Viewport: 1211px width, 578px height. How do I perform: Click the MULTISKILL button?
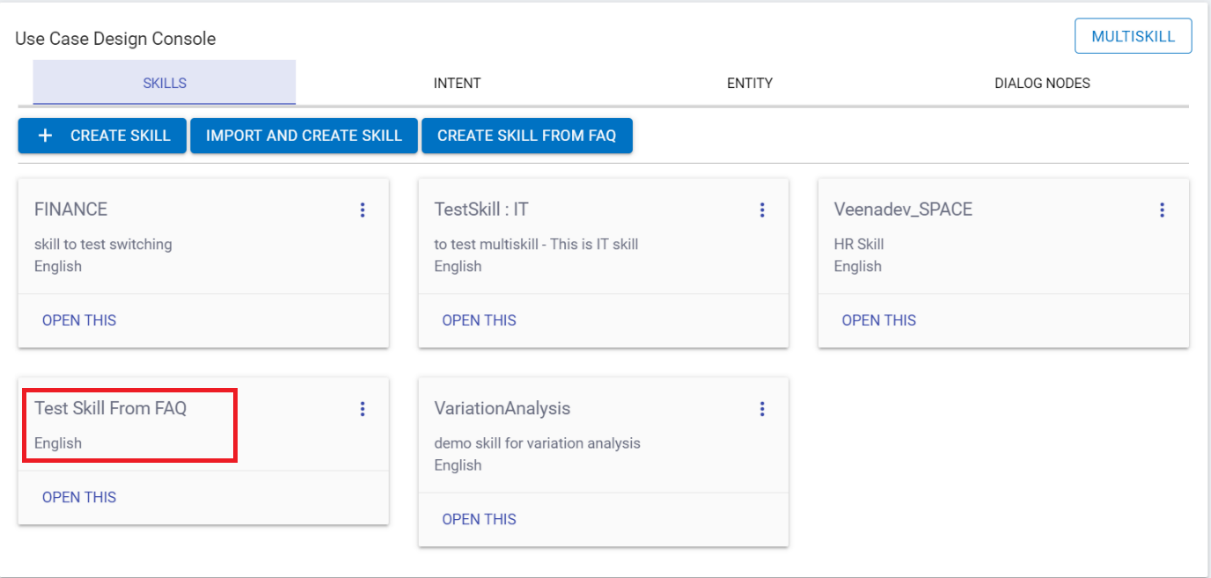click(1133, 37)
